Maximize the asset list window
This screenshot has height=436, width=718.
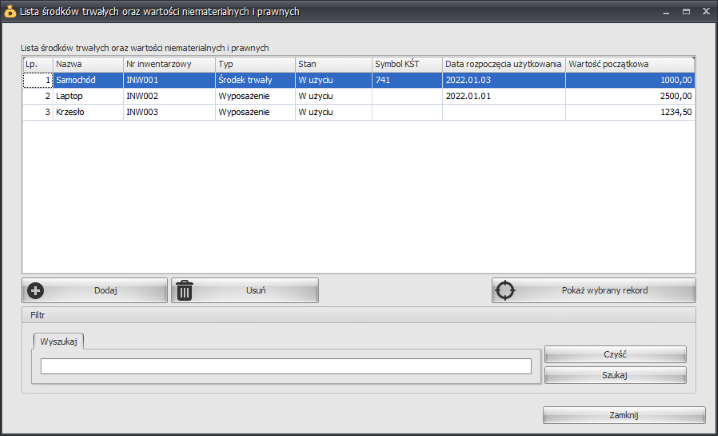coord(686,12)
